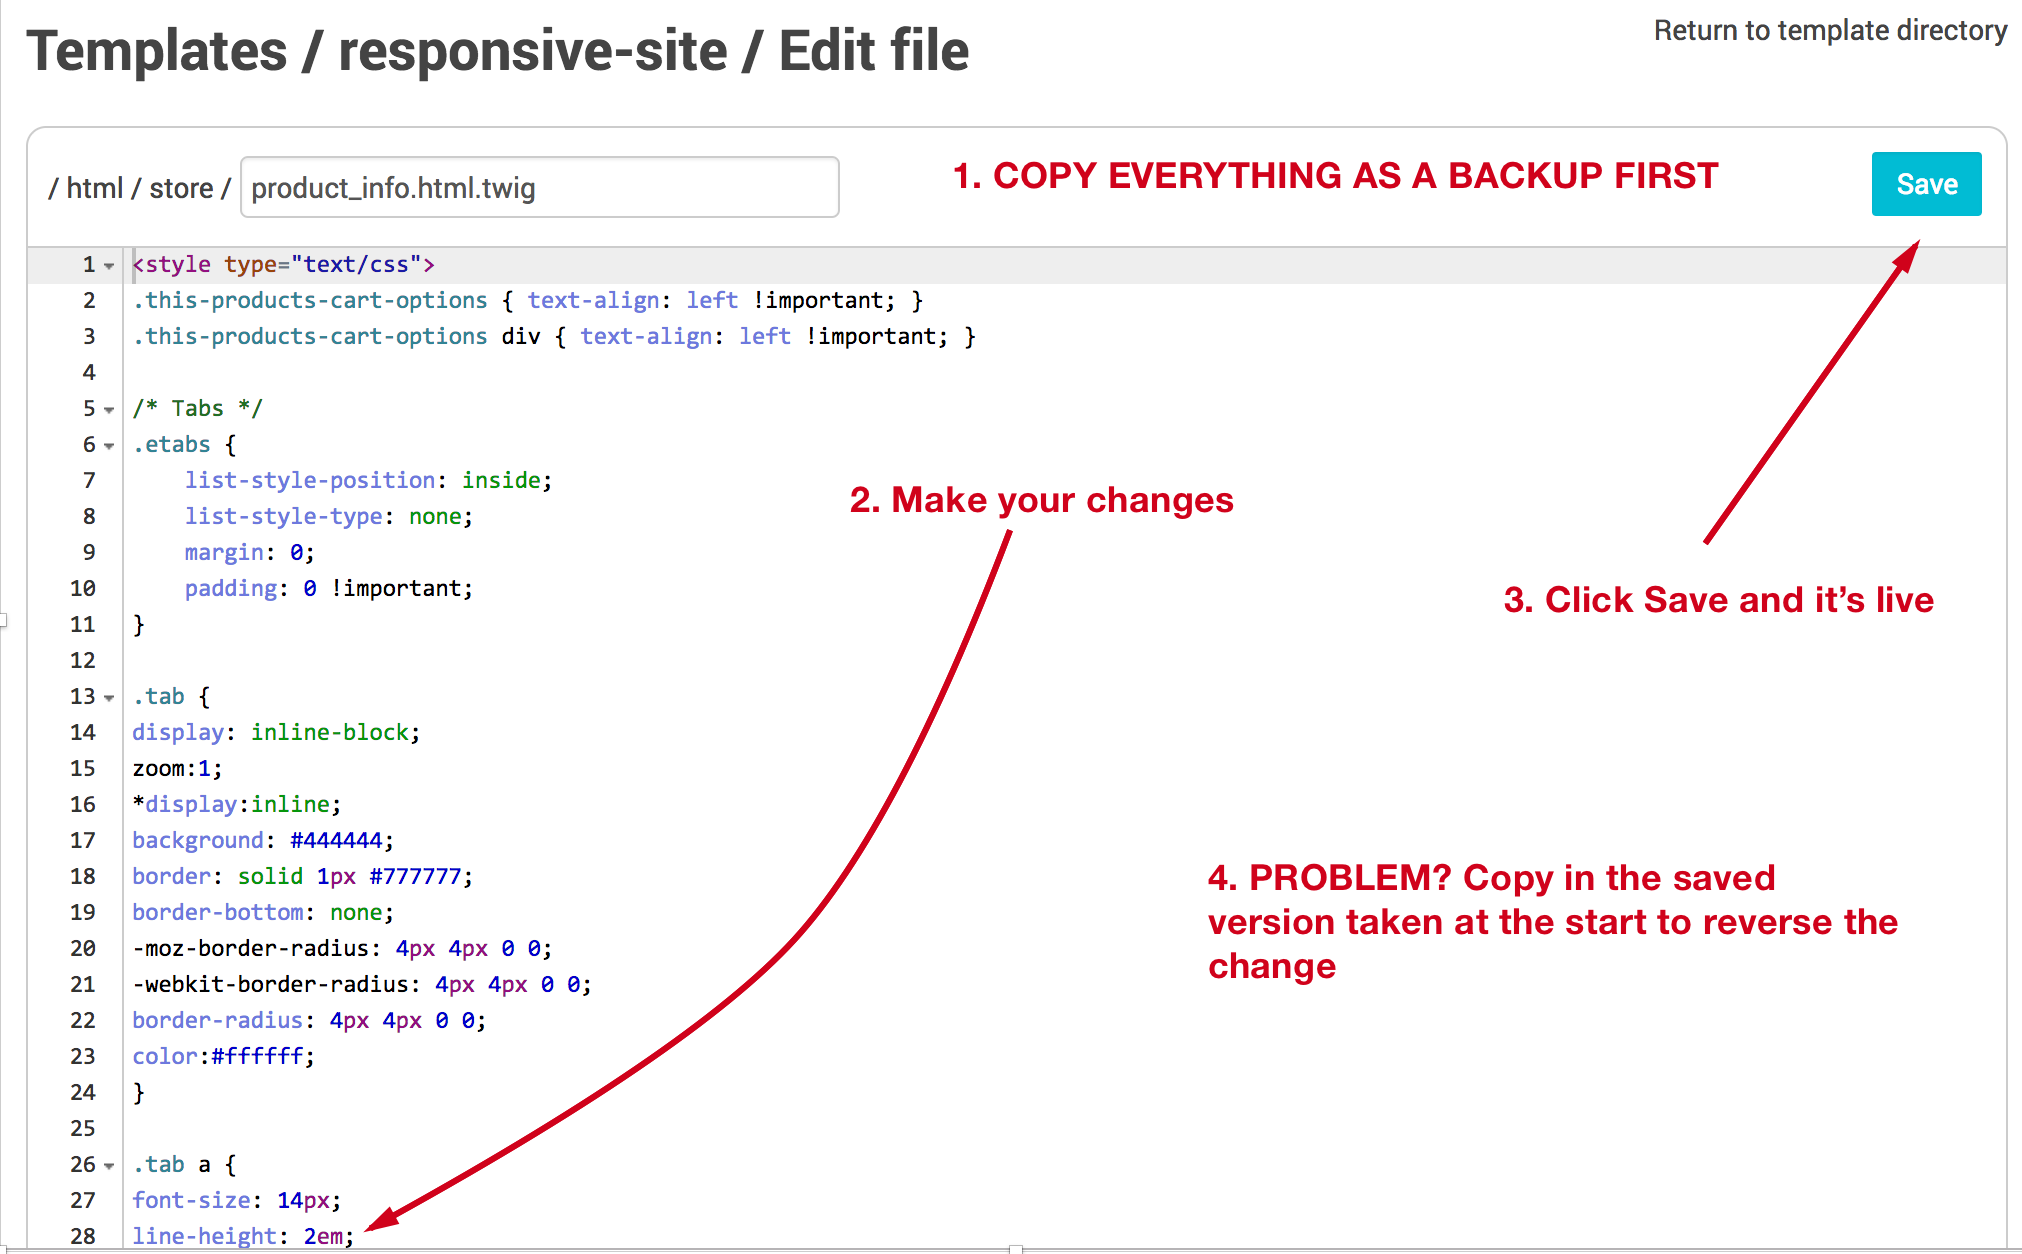Collapse the .etabs block on line 6
This screenshot has height=1254, width=2022.
coord(109,446)
